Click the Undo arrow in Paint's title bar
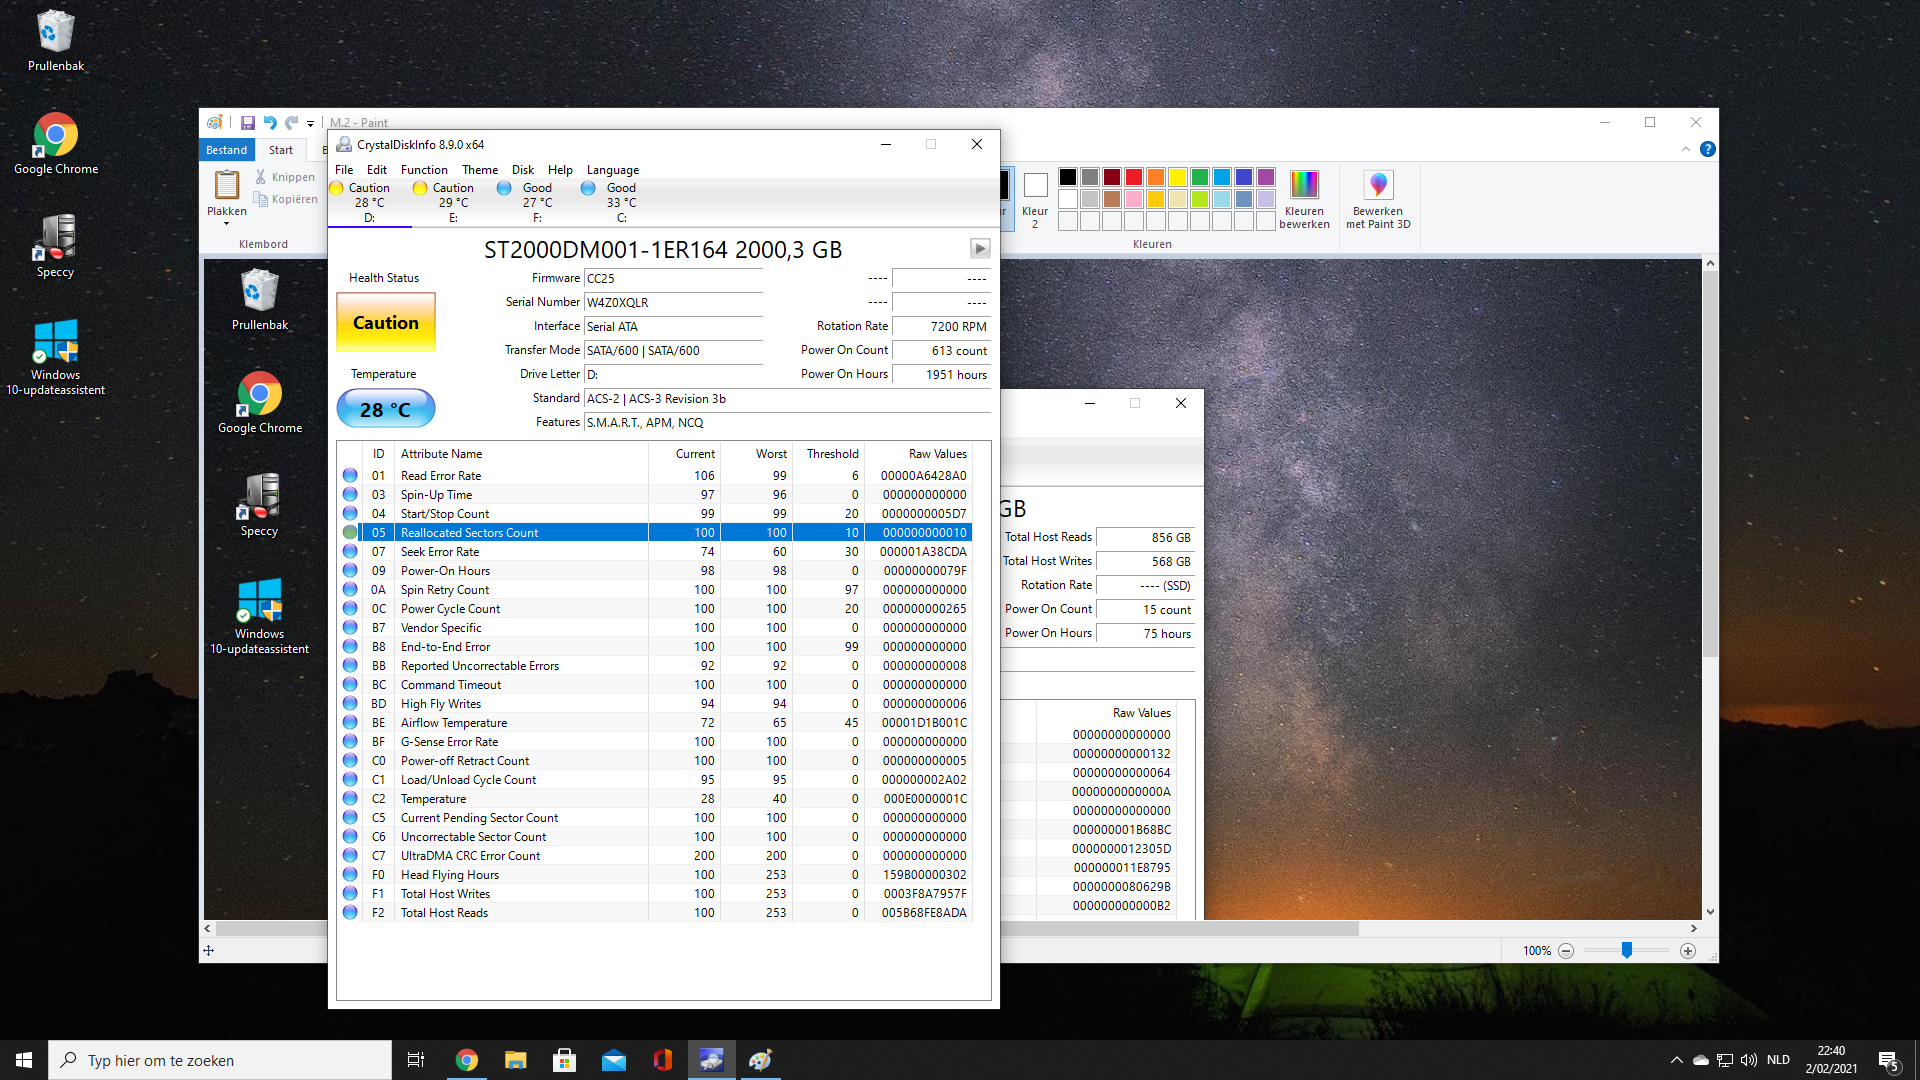 [270, 123]
